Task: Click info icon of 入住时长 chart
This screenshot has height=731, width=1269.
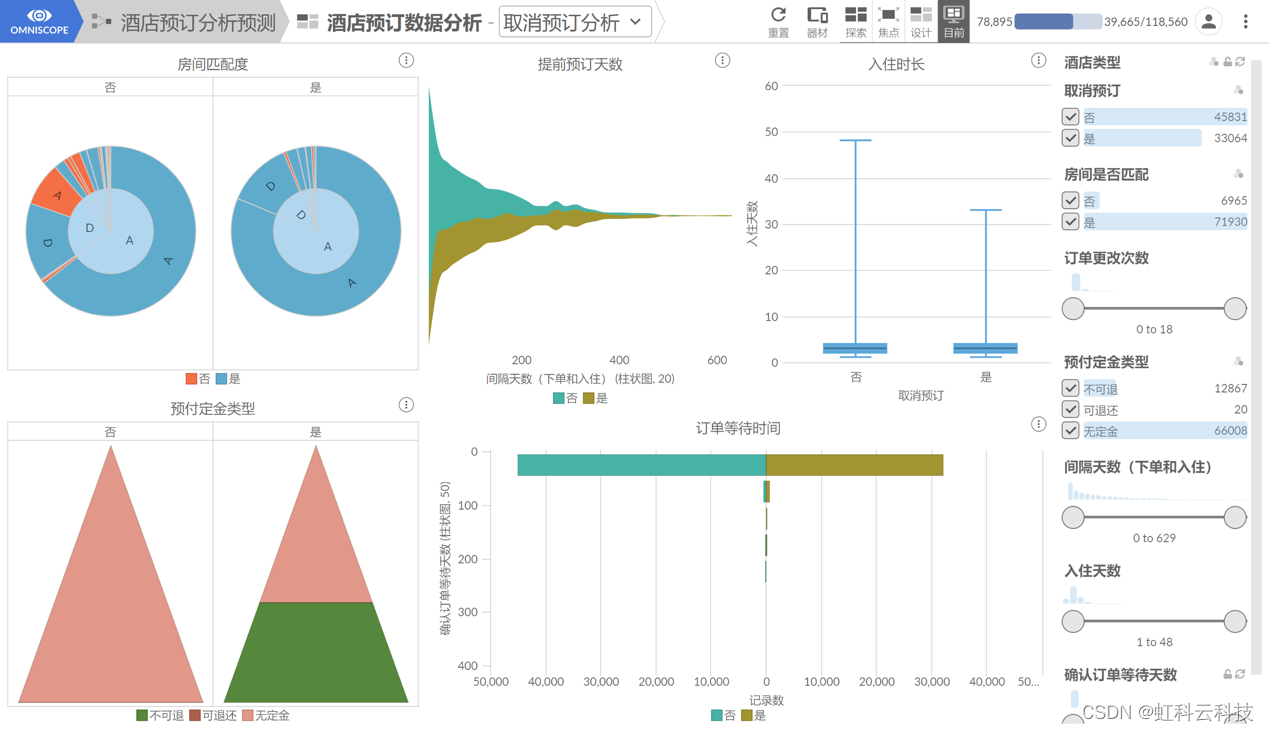Action: (1038, 60)
